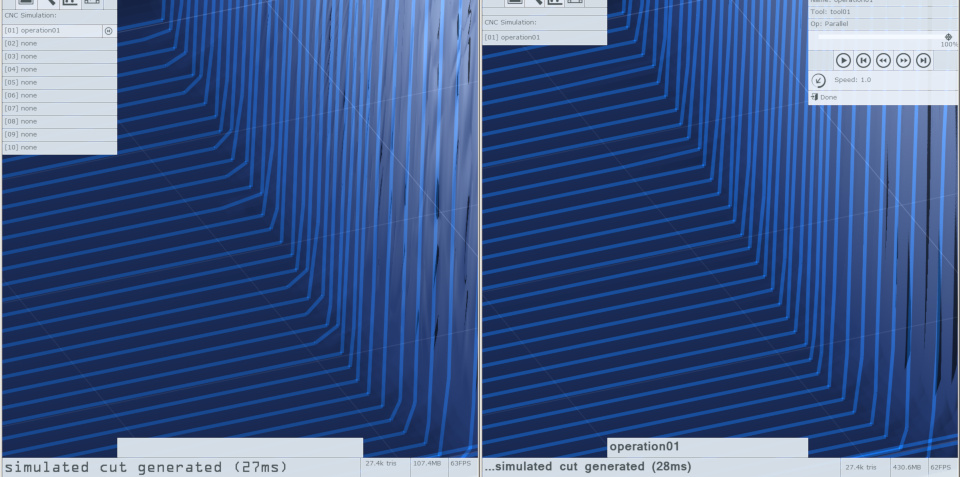This screenshot has height=477, width=960.
Task: Click the circular speed dial icon
Action: 819,80
